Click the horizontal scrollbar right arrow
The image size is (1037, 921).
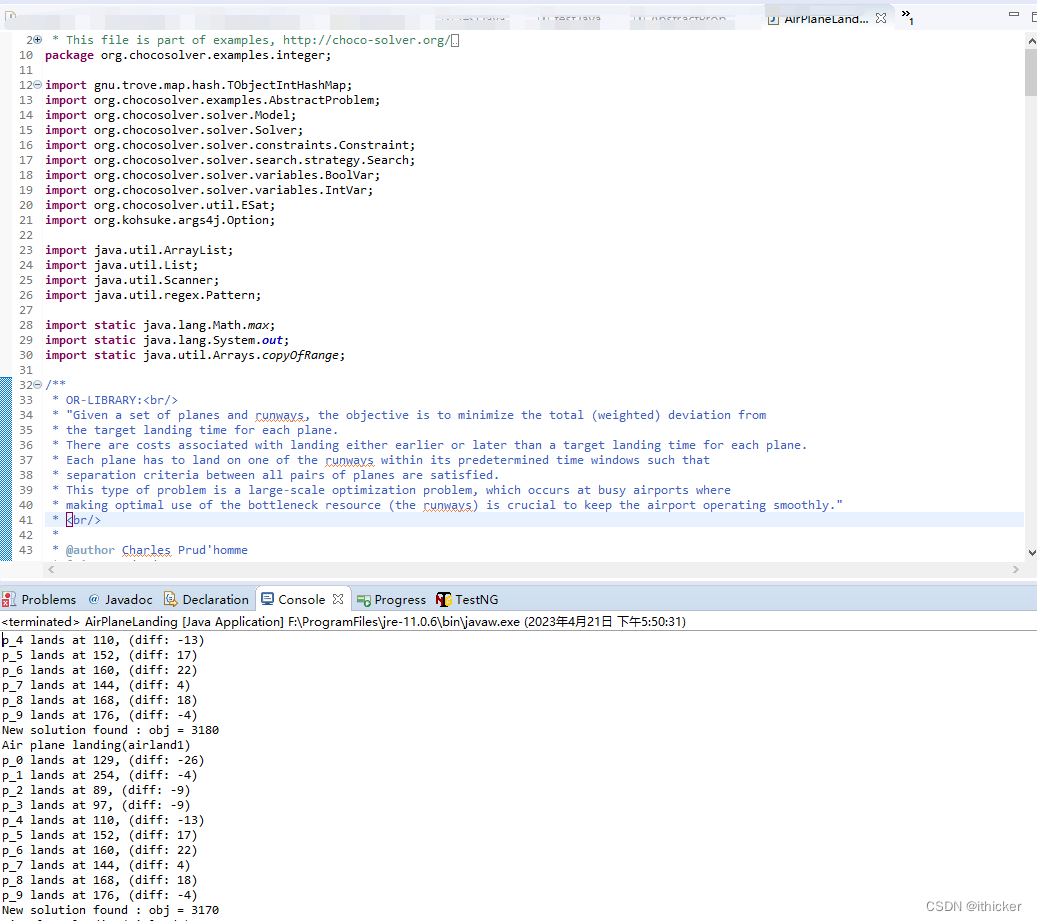click(x=1016, y=569)
